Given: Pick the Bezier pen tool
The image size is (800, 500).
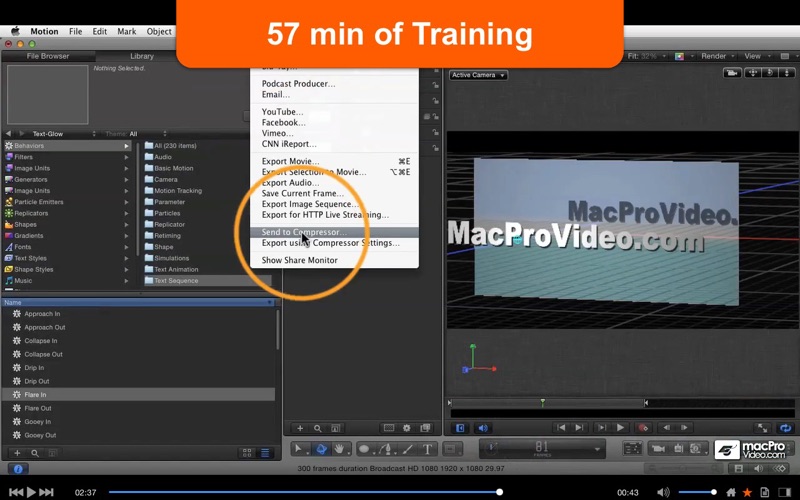Looking at the screenshot, I should 386,449.
